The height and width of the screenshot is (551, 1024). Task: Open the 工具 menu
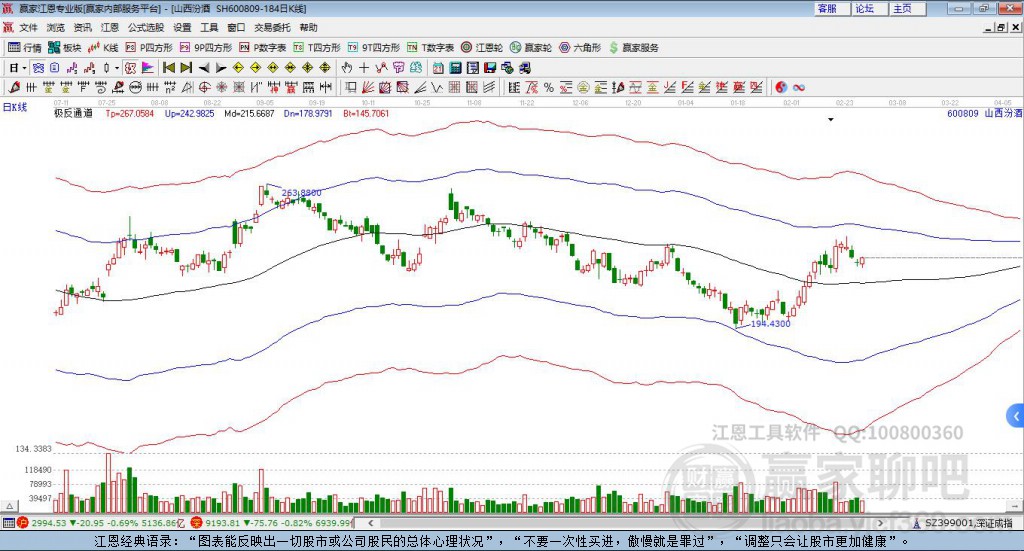pyautogui.click(x=209, y=27)
